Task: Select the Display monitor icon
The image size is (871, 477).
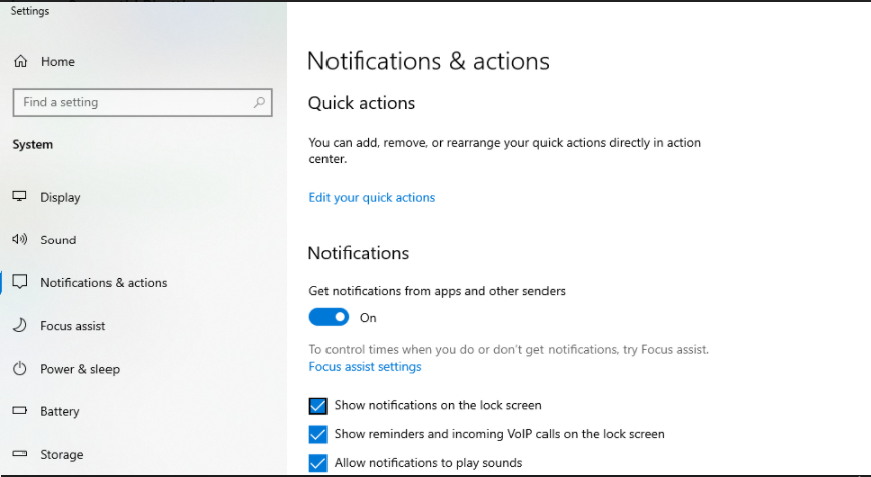Action: [19, 197]
